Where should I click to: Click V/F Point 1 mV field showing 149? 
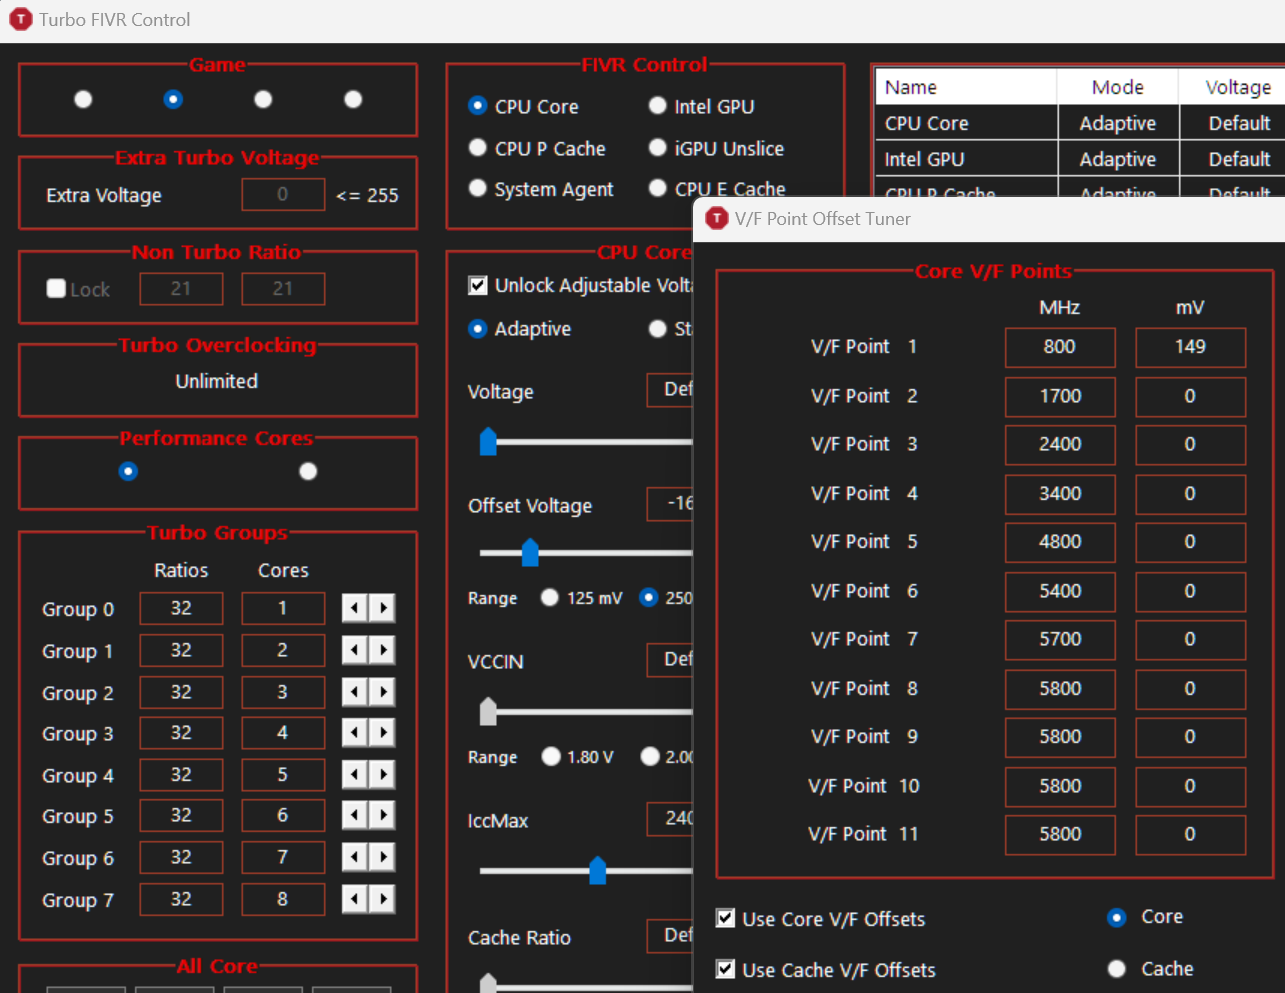pyautogui.click(x=1190, y=347)
